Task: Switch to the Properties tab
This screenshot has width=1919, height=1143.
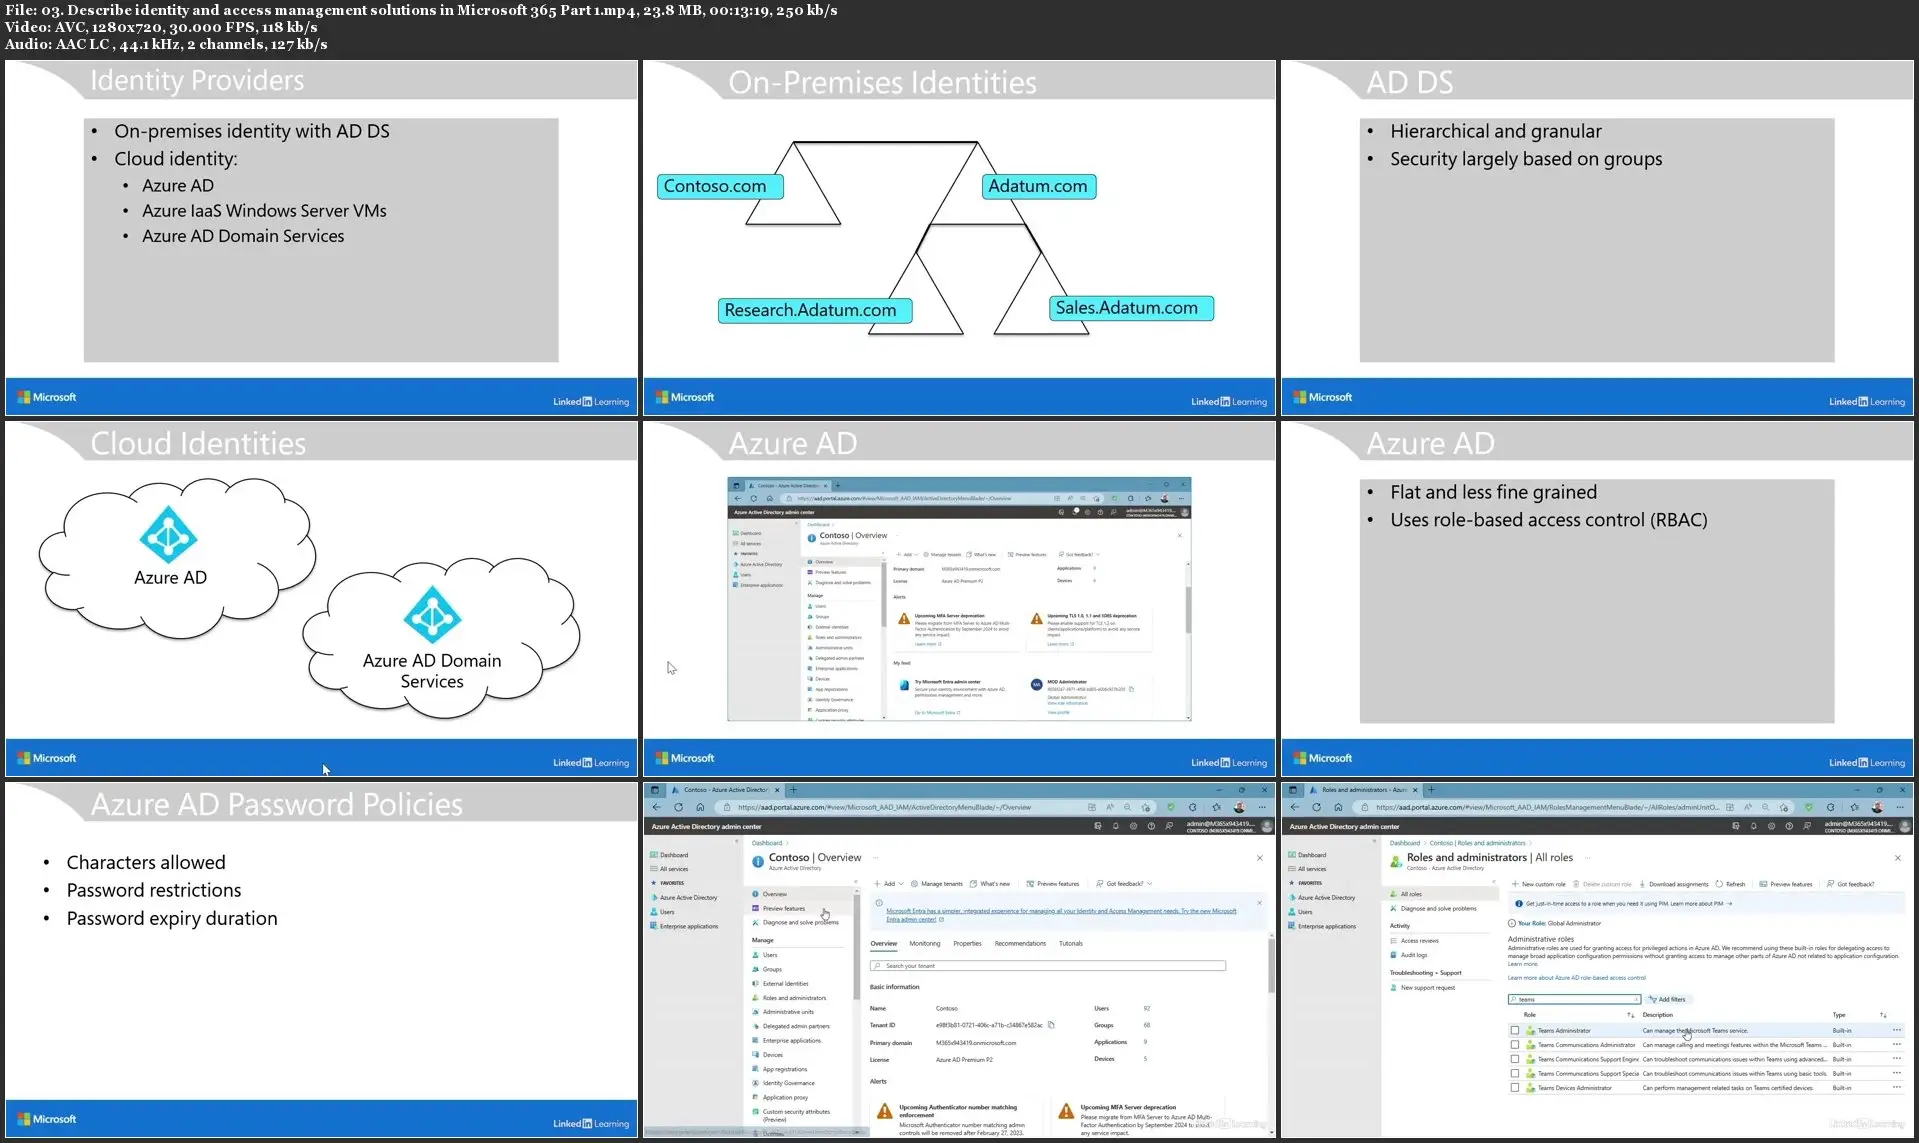Action: [967, 943]
